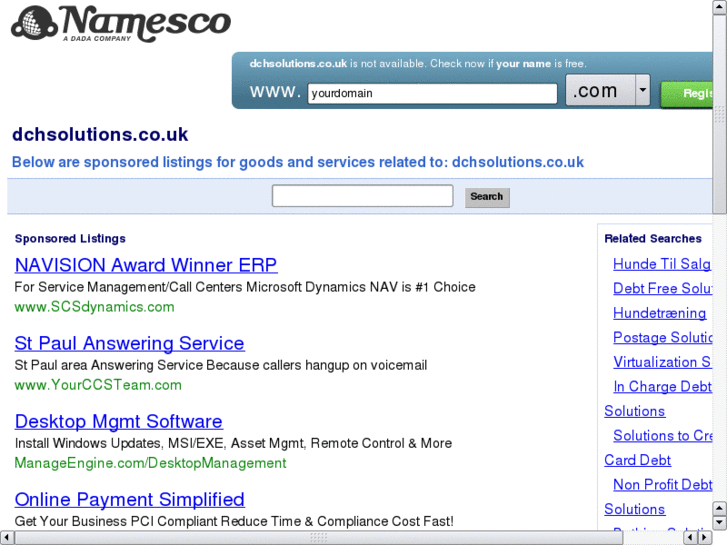Open Virtualization Solutions related search
727x545 pixels.
point(663,362)
